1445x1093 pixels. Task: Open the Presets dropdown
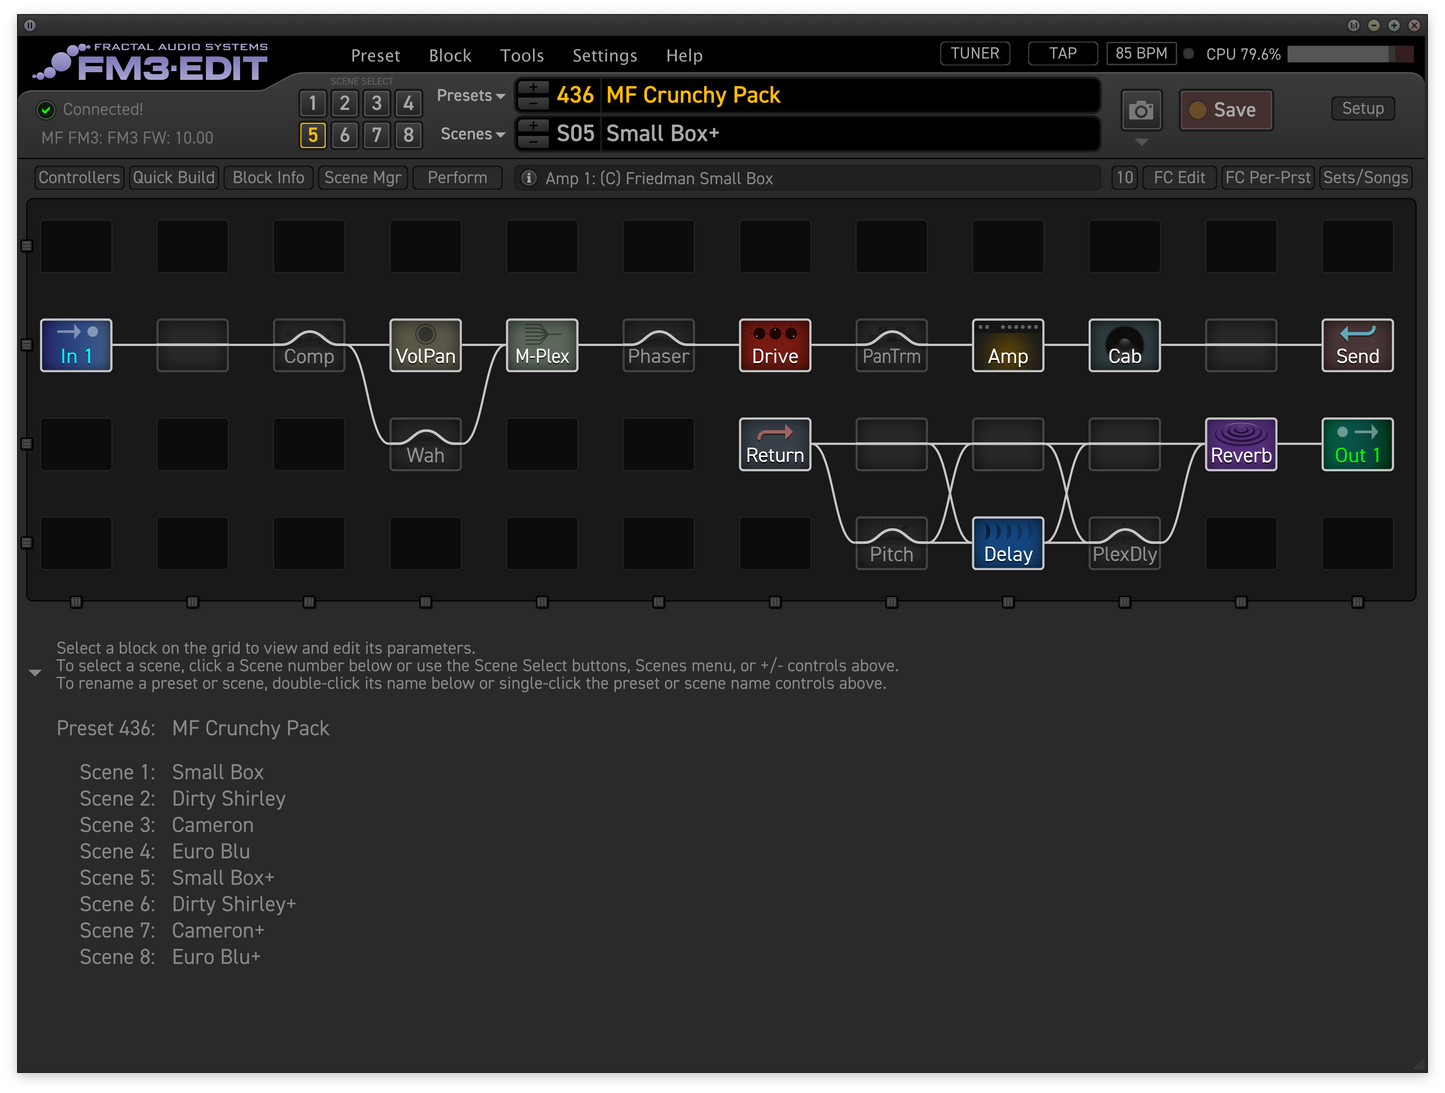pyautogui.click(x=471, y=96)
